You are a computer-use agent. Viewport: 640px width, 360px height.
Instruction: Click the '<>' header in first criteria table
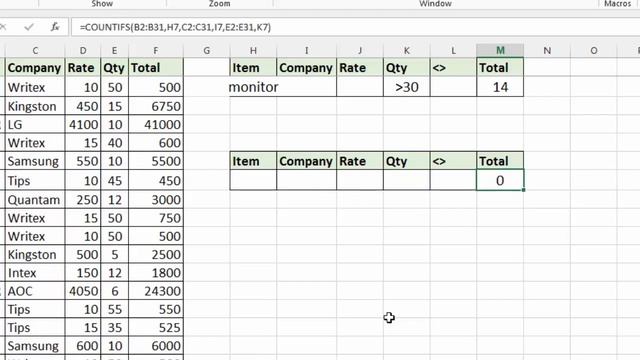(x=453, y=68)
